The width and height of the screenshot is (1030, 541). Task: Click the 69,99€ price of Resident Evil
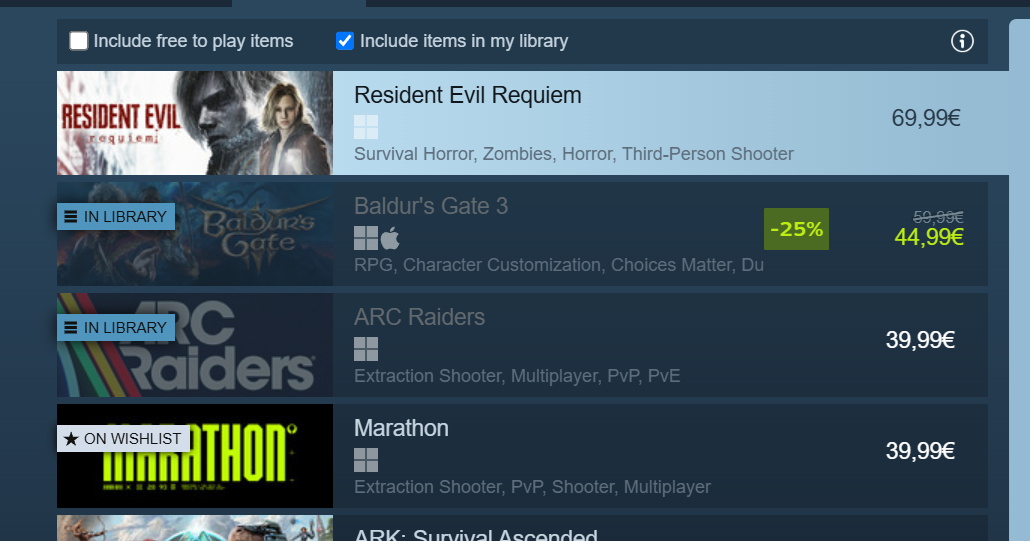tap(926, 118)
